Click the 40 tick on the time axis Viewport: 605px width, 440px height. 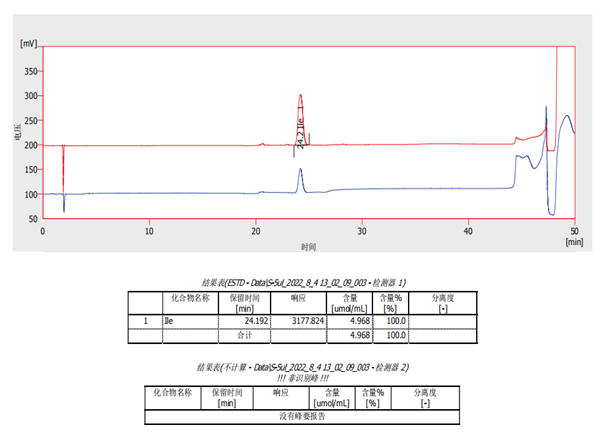click(468, 231)
